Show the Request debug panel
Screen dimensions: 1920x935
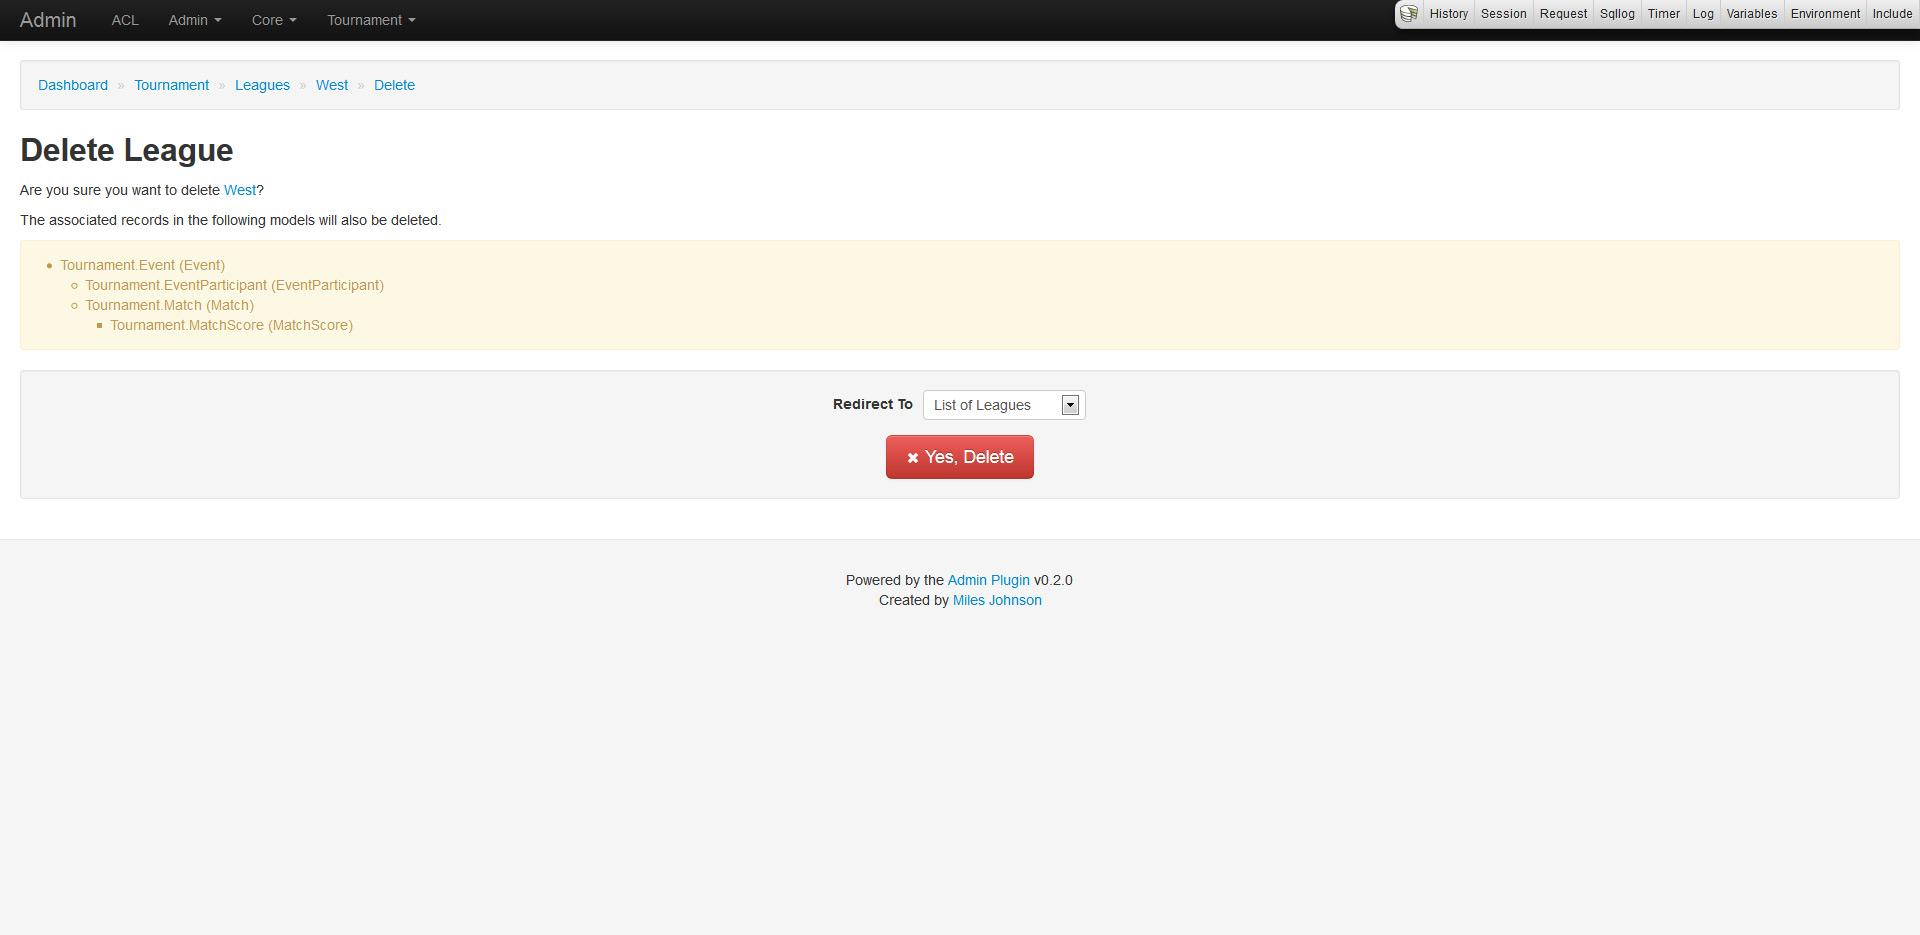pyautogui.click(x=1563, y=14)
